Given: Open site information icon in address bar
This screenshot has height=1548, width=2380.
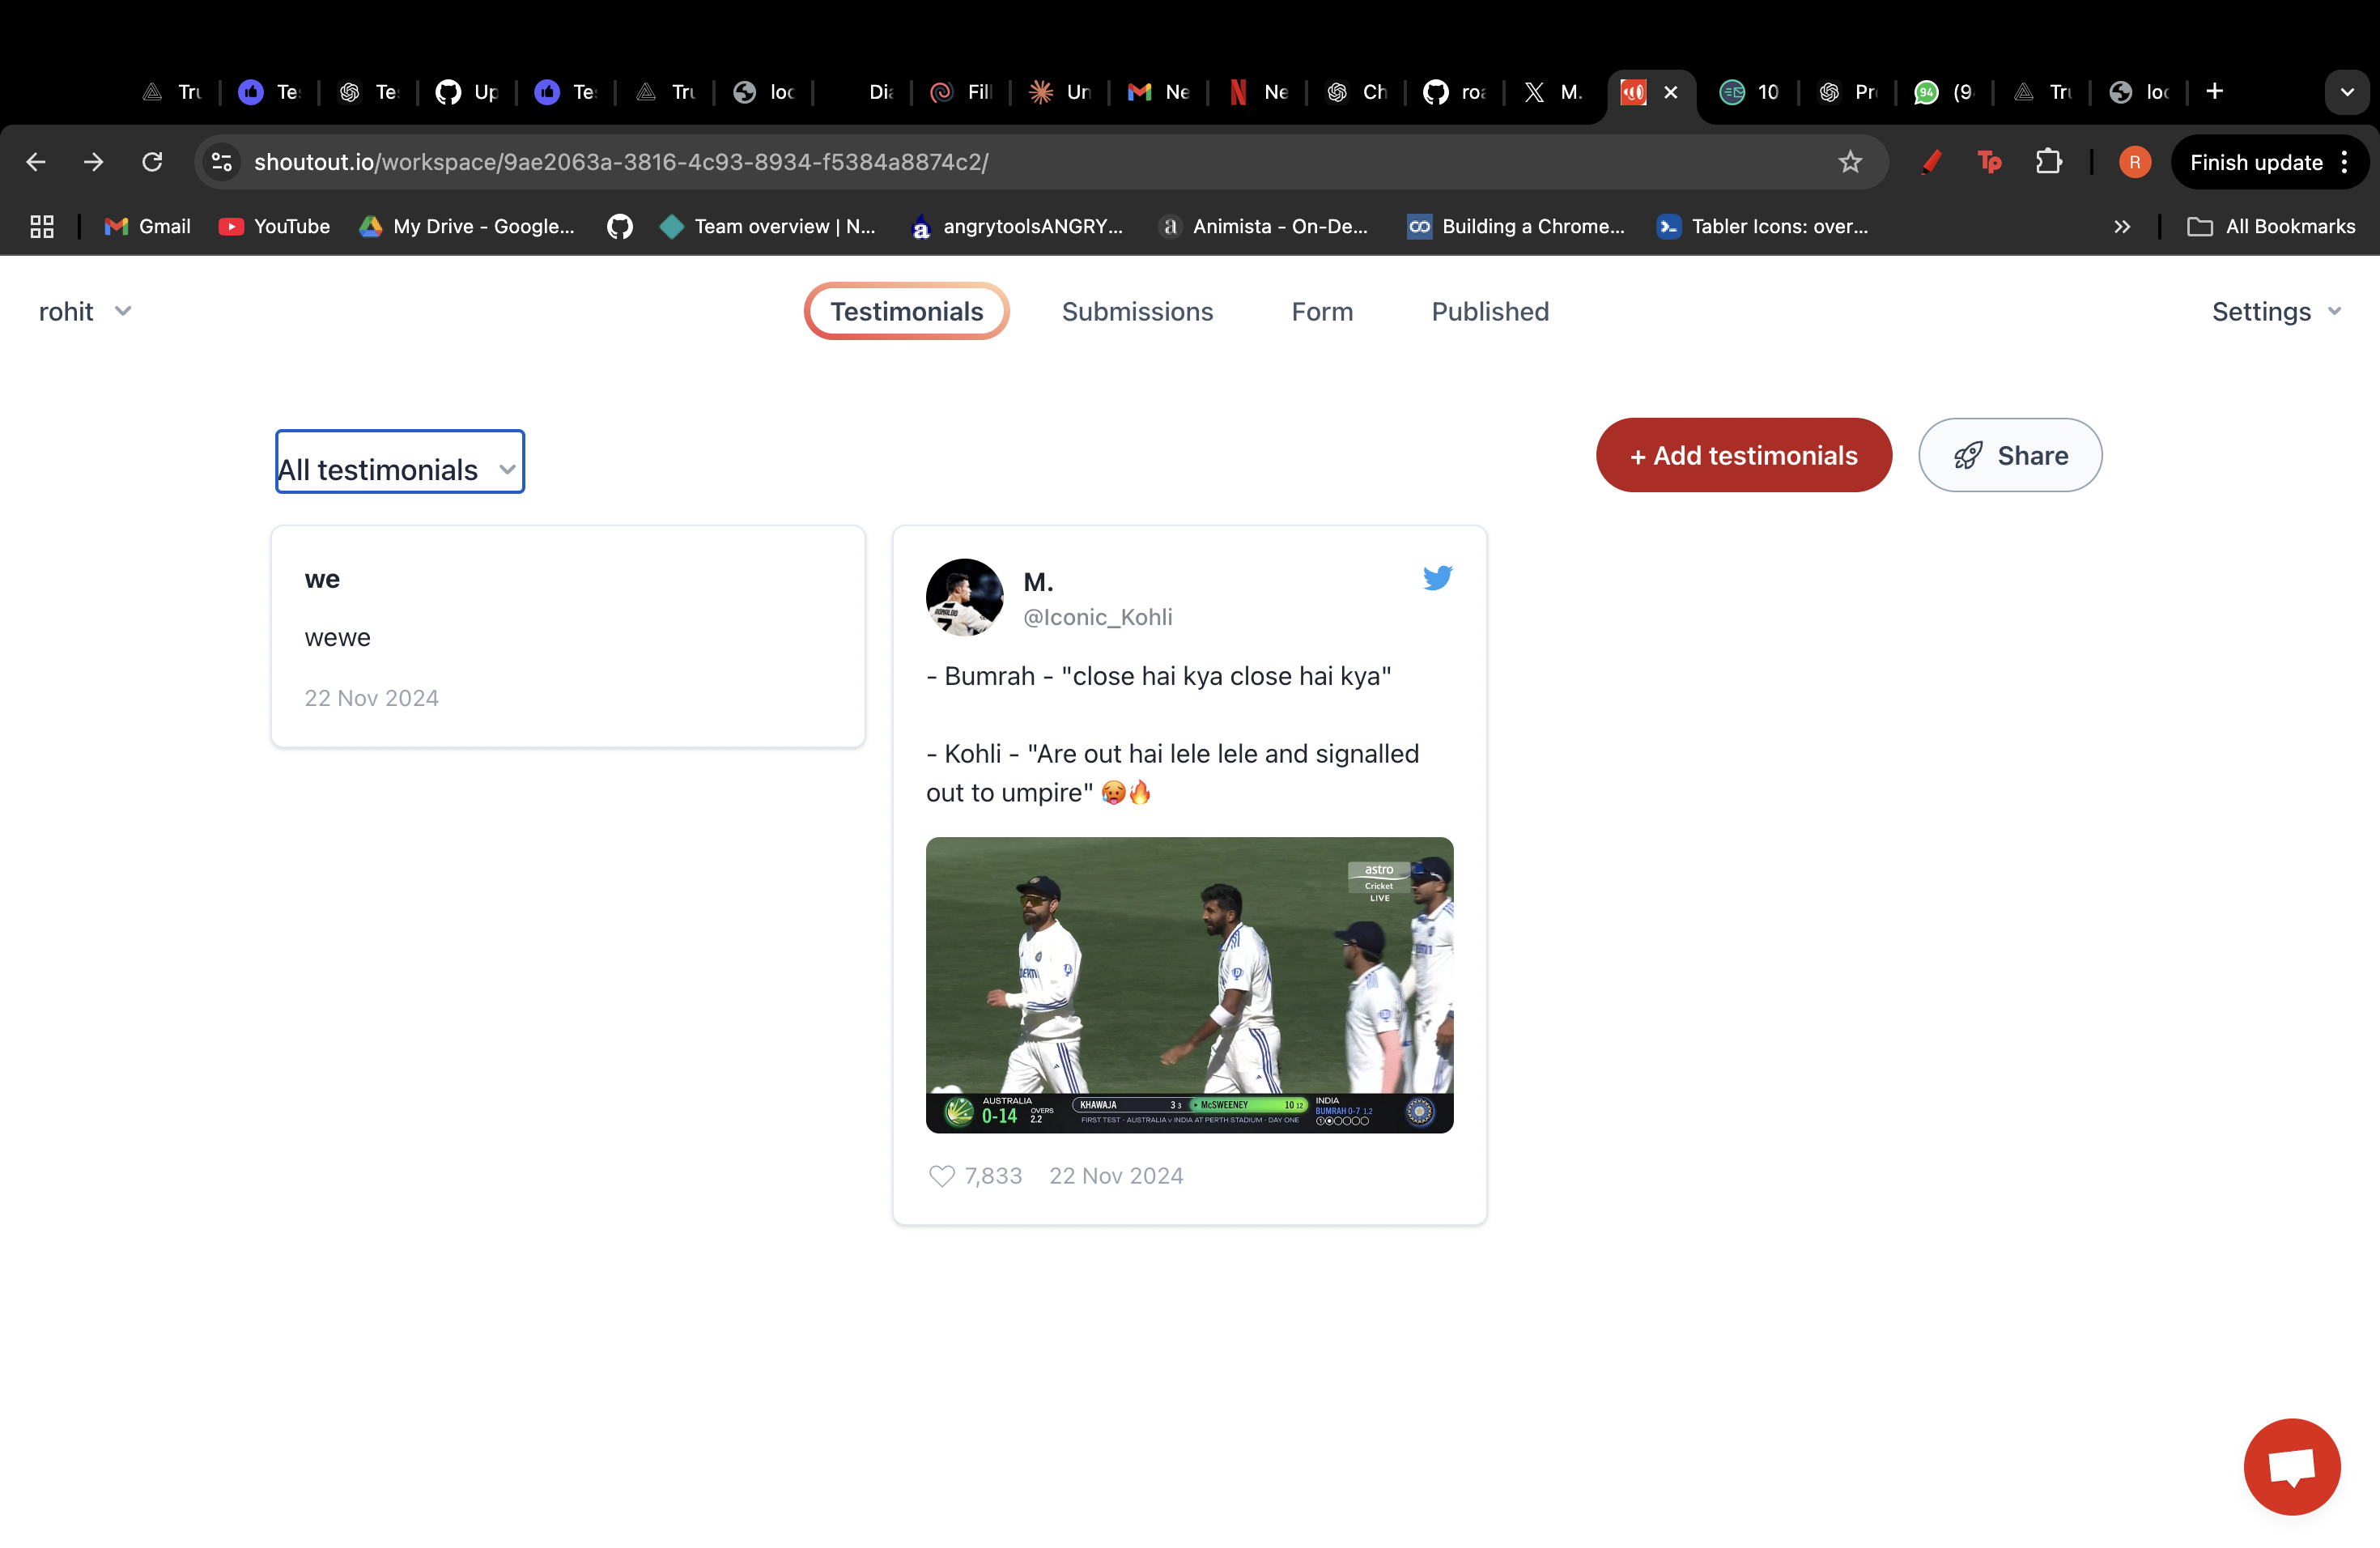Looking at the screenshot, I should coord(222,162).
